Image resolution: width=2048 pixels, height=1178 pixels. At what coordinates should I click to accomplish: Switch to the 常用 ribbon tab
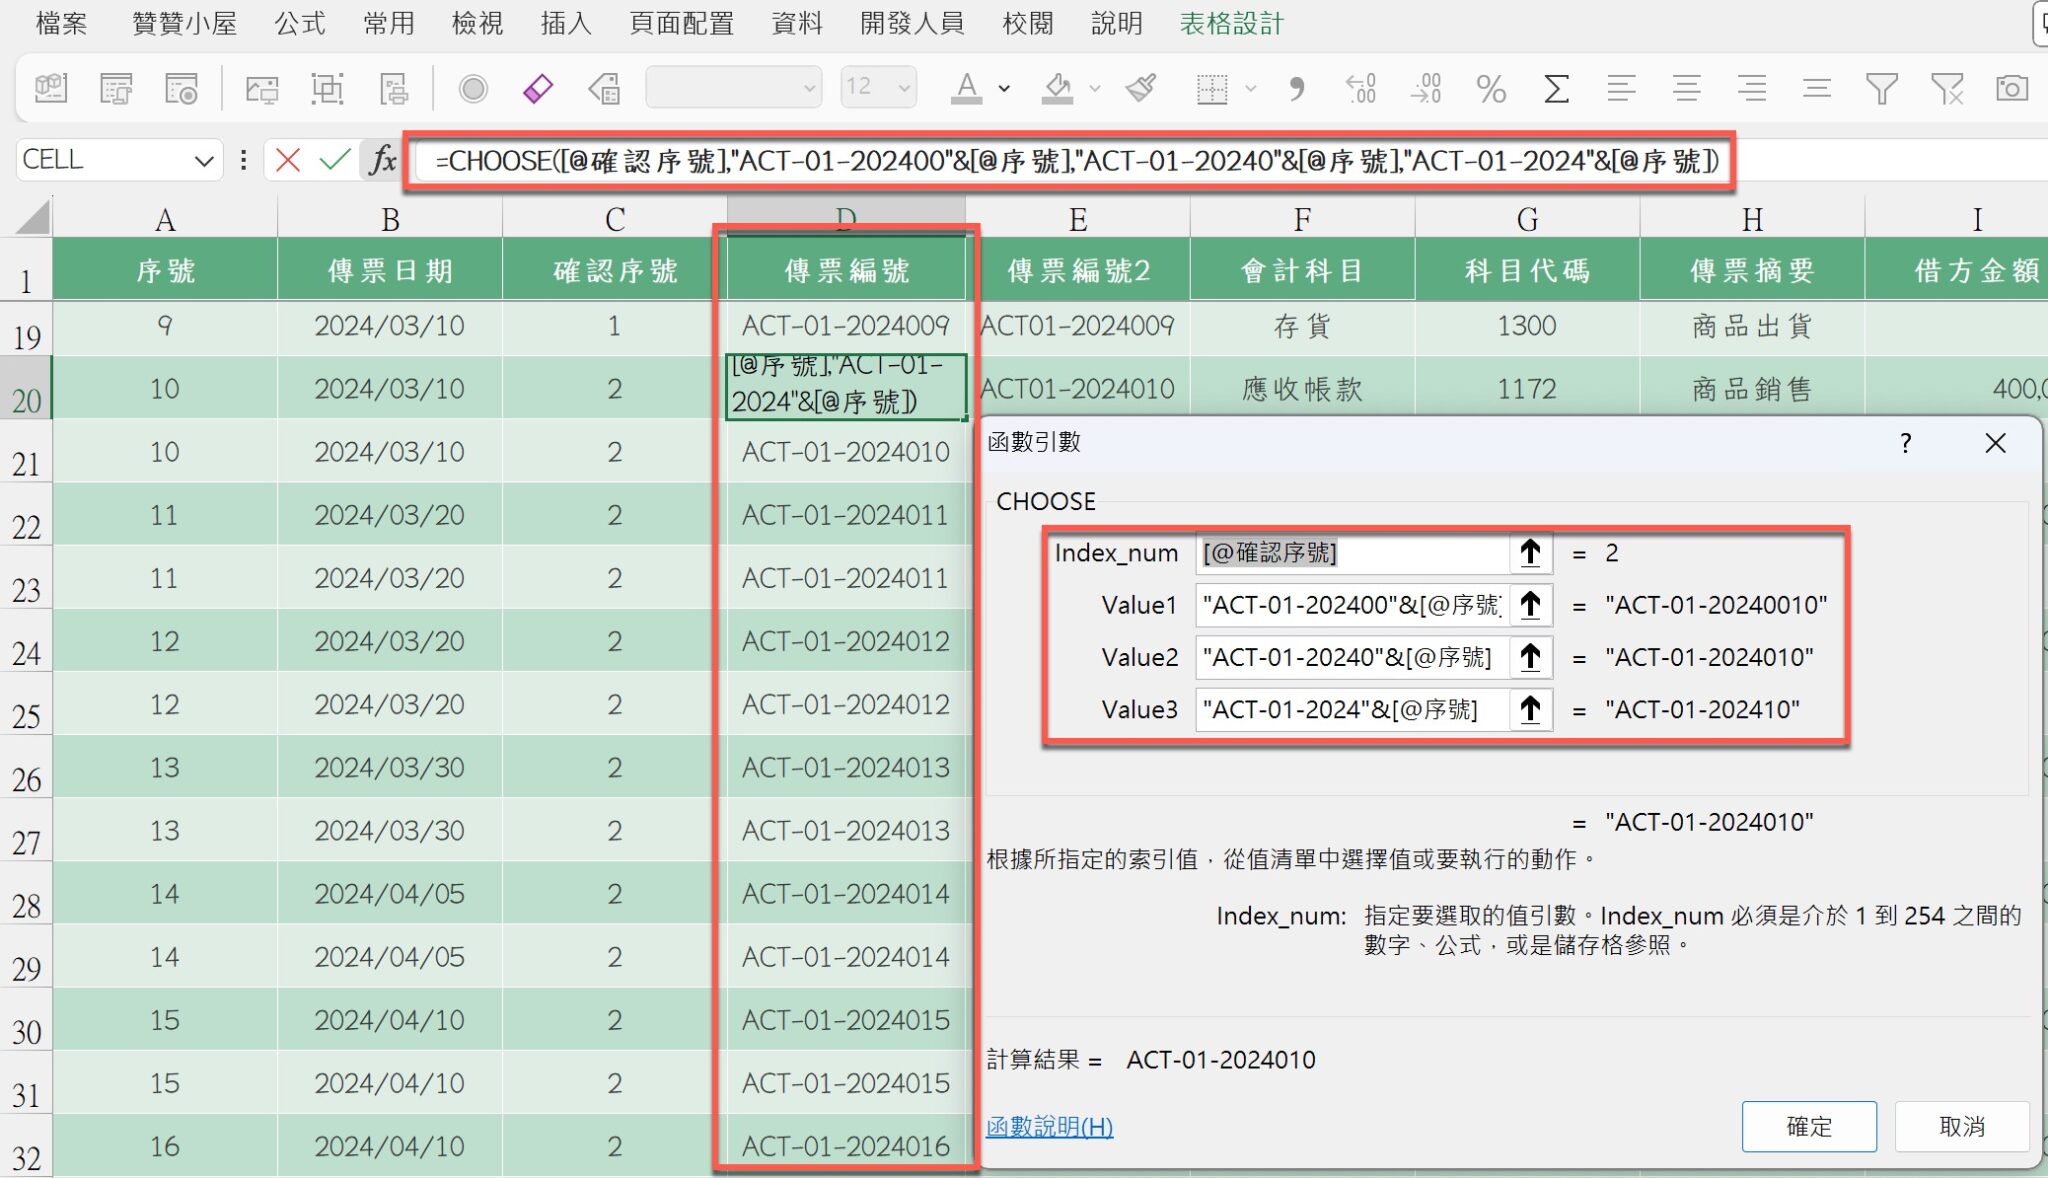(x=389, y=23)
